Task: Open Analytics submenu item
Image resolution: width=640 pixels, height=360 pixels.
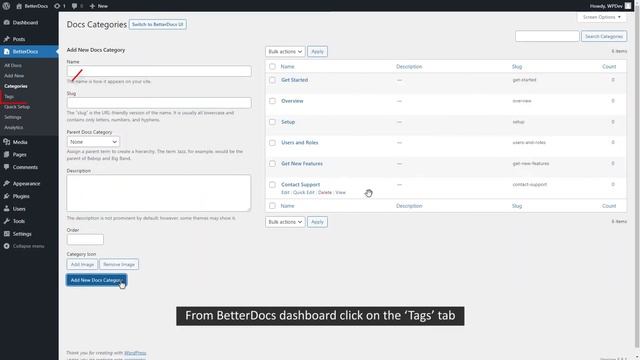Action: coord(13,127)
